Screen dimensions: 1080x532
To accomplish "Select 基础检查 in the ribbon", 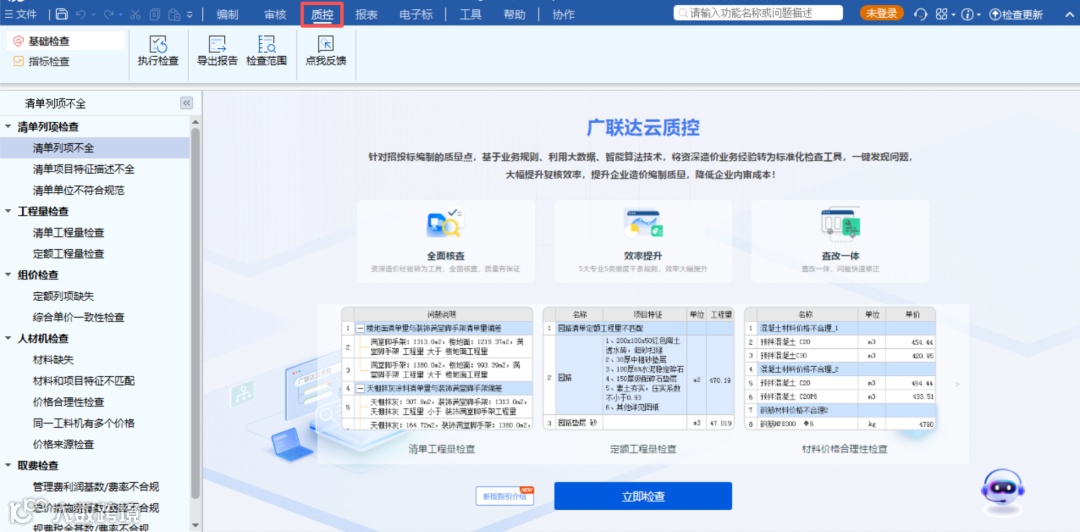I will coord(66,41).
